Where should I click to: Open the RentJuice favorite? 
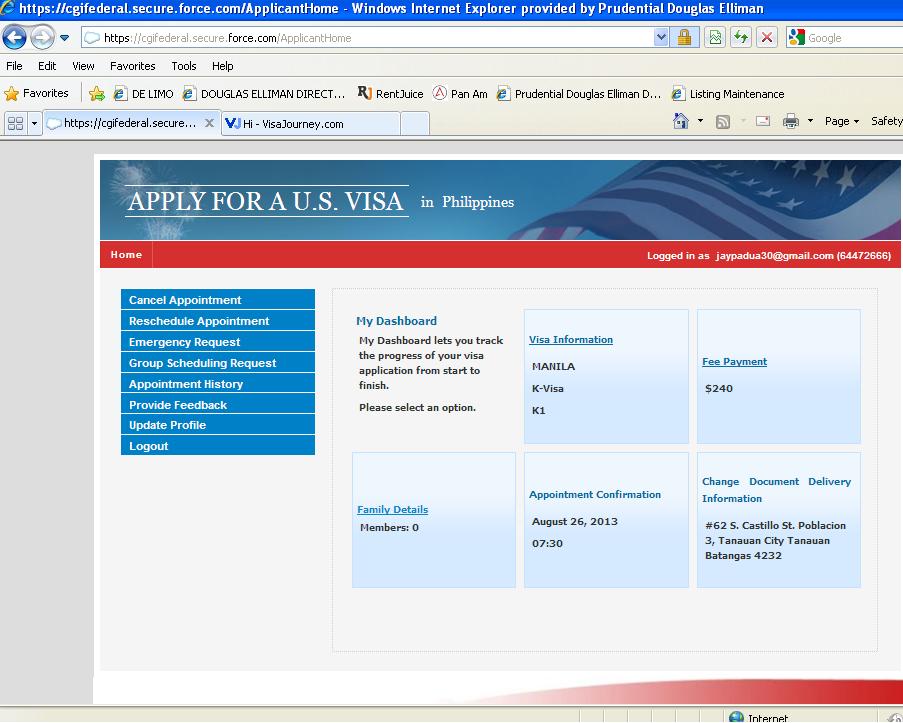pos(390,93)
